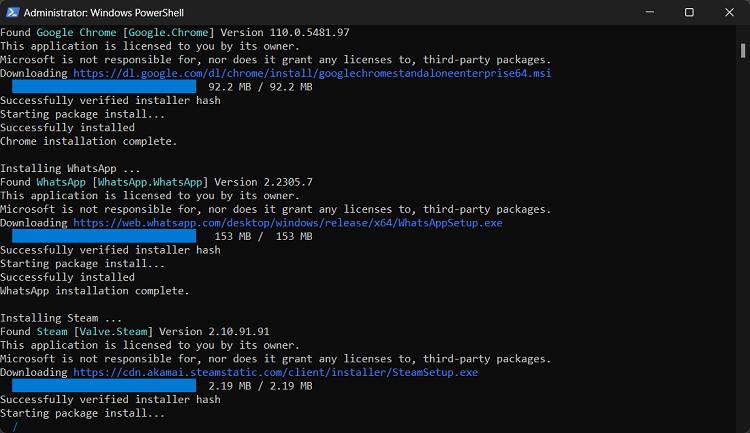Click the Chrome download progress bar
The image size is (750, 433).
tap(104, 87)
